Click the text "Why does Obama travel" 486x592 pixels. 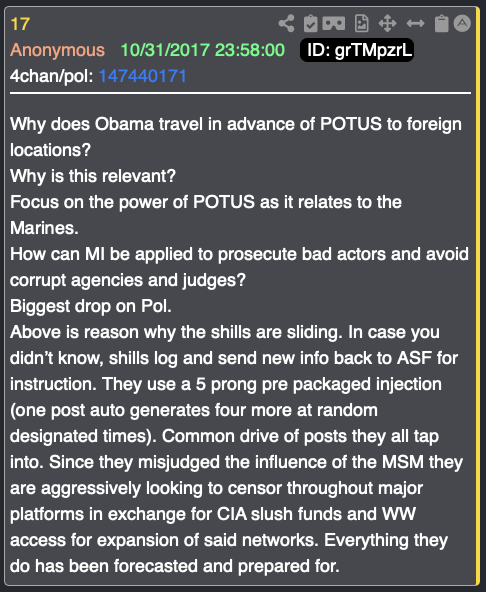coord(106,124)
